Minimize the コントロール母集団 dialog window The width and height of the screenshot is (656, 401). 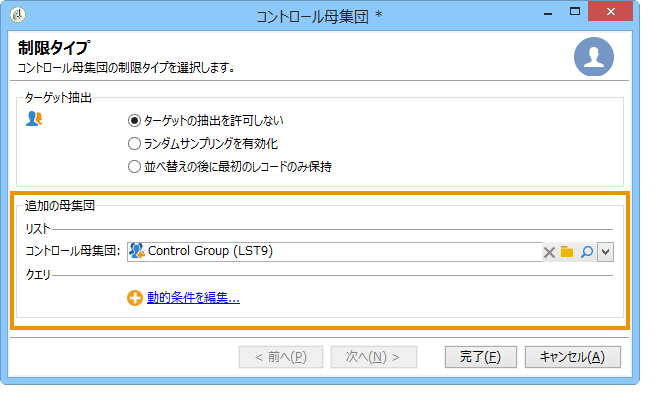pyautogui.click(x=548, y=13)
